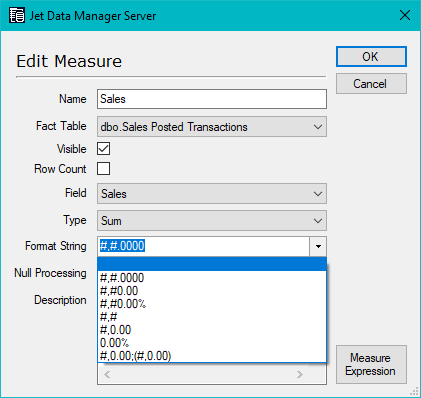Confirm changes with the OK button

(x=371, y=56)
